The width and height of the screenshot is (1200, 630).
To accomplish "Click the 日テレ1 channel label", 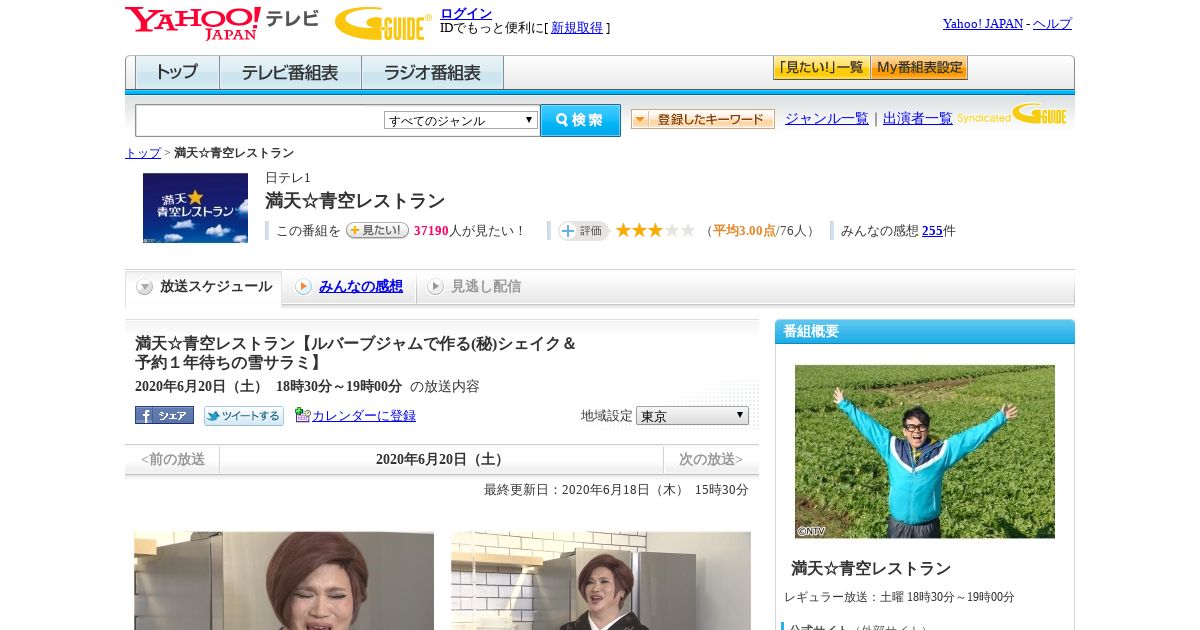I will pos(288,178).
